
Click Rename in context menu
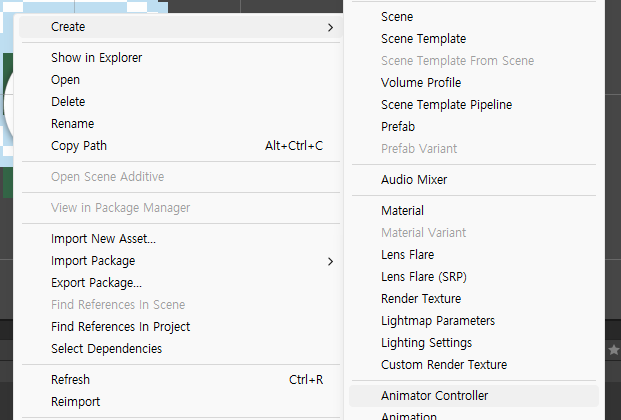(x=72, y=124)
